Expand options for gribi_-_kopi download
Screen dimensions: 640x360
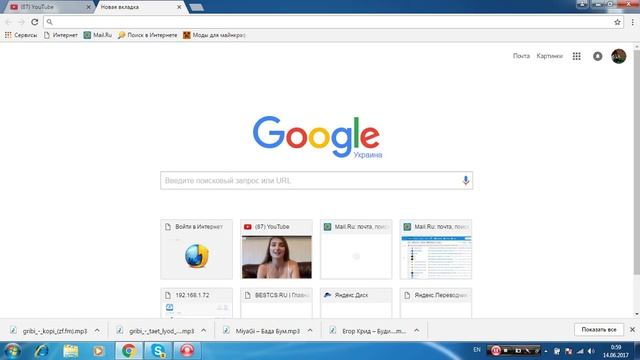coord(97,331)
